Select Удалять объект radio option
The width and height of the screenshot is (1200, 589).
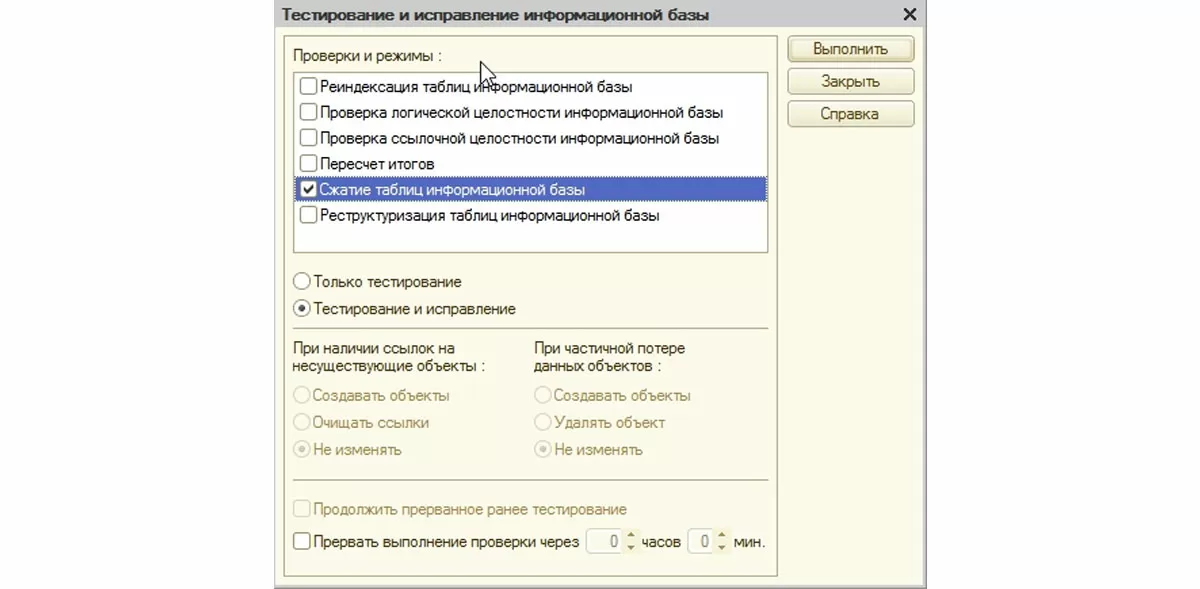click(543, 423)
